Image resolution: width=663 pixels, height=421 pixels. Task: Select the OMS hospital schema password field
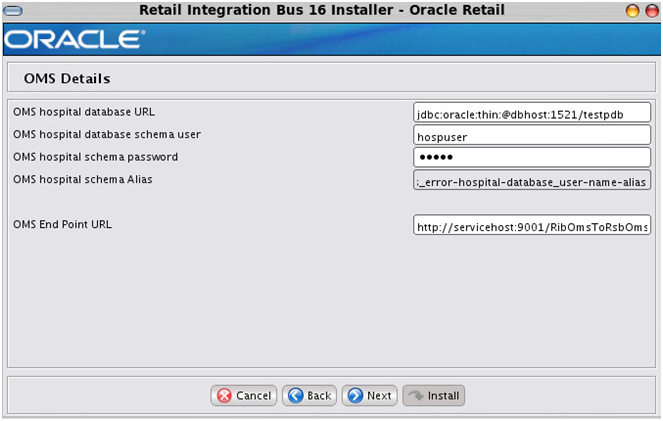pyautogui.click(x=531, y=157)
